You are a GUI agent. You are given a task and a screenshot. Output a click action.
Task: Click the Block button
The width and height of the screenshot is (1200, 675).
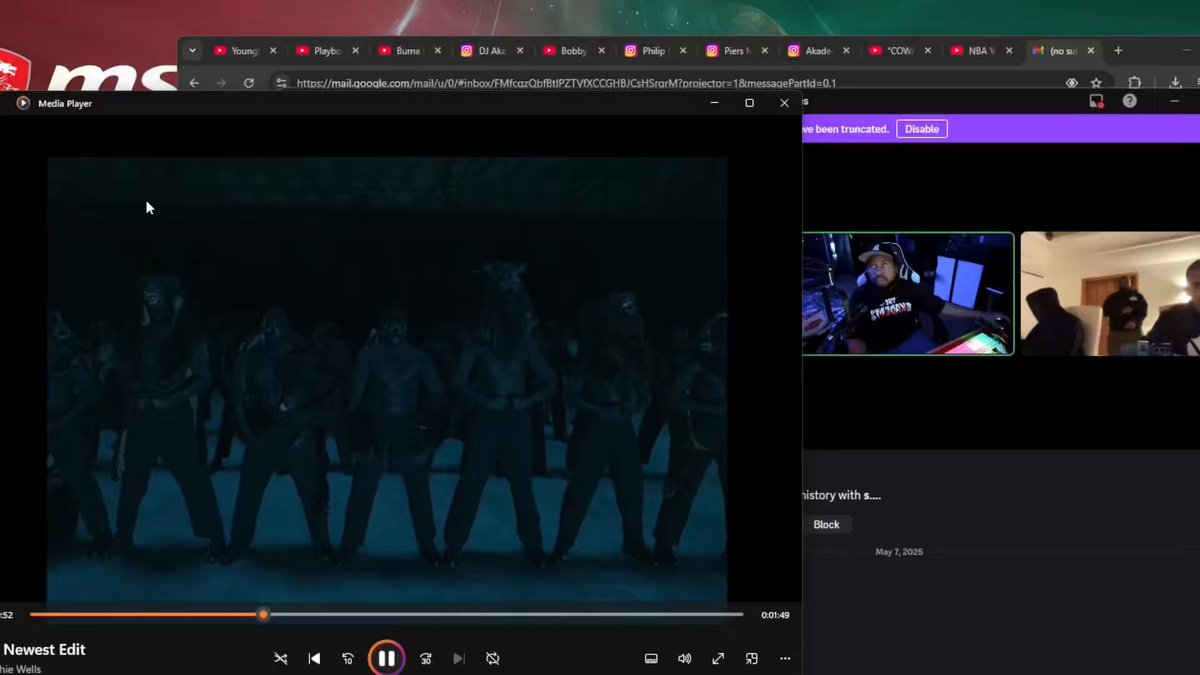pyautogui.click(x=826, y=525)
